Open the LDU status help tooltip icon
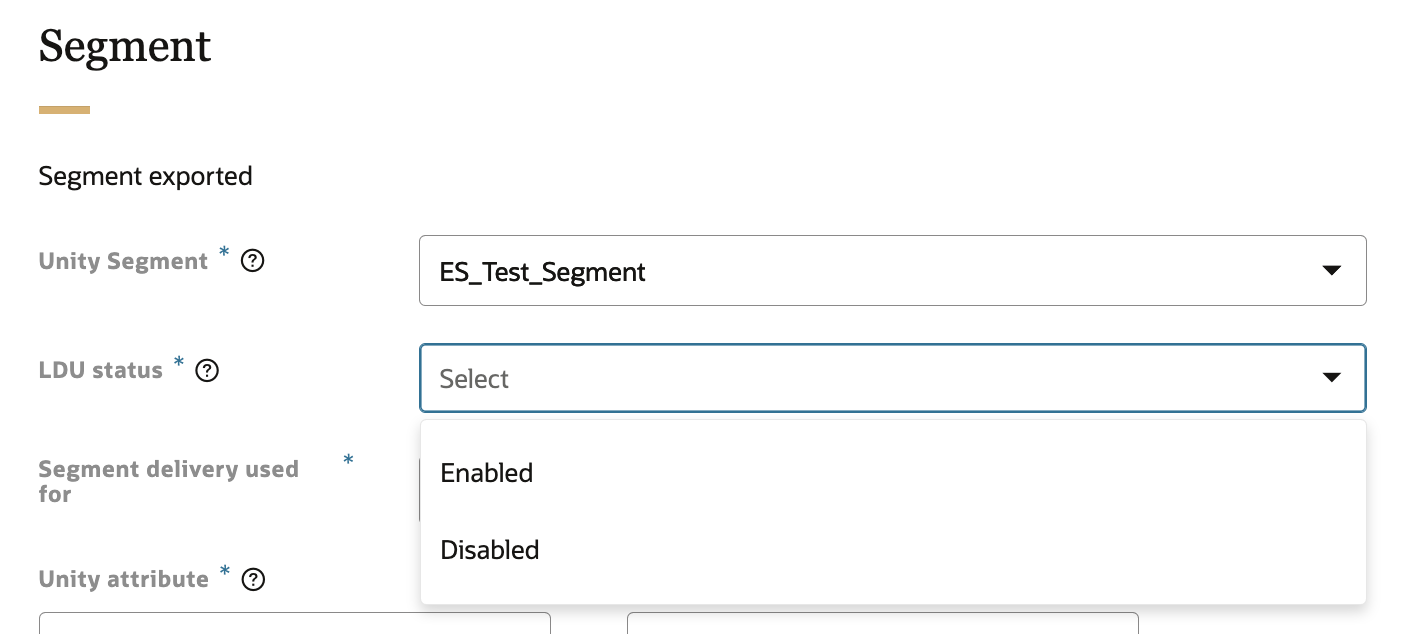Image resolution: width=1408 pixels, height=634 pixels. coord(207,371)
